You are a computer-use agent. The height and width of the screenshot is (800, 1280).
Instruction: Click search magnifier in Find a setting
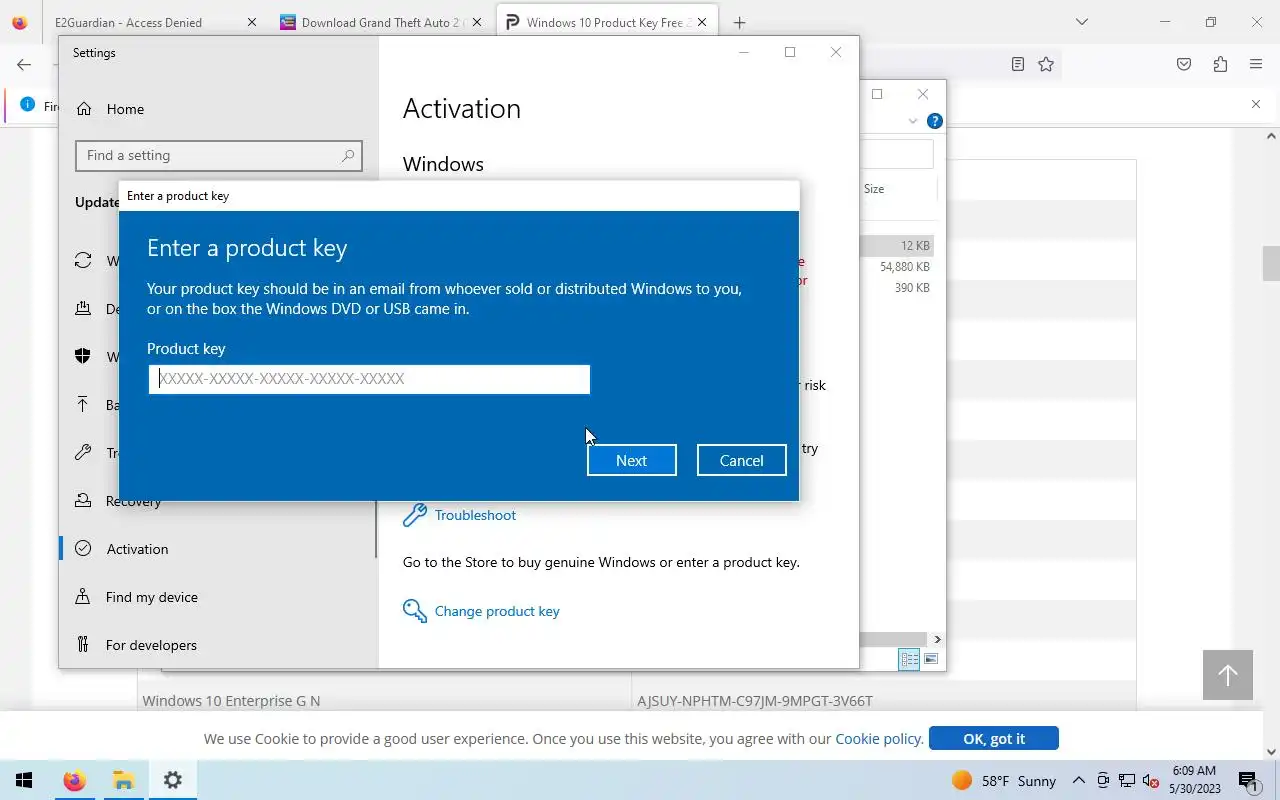click(347, 156)
